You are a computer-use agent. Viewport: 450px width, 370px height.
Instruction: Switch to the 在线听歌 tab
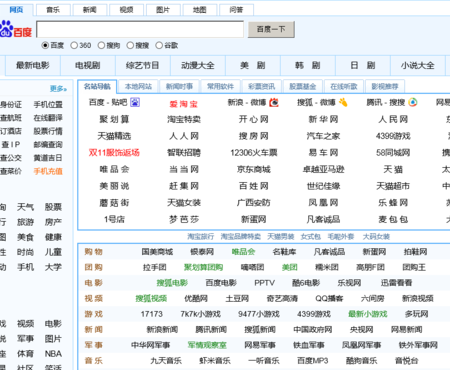point(344,87)
